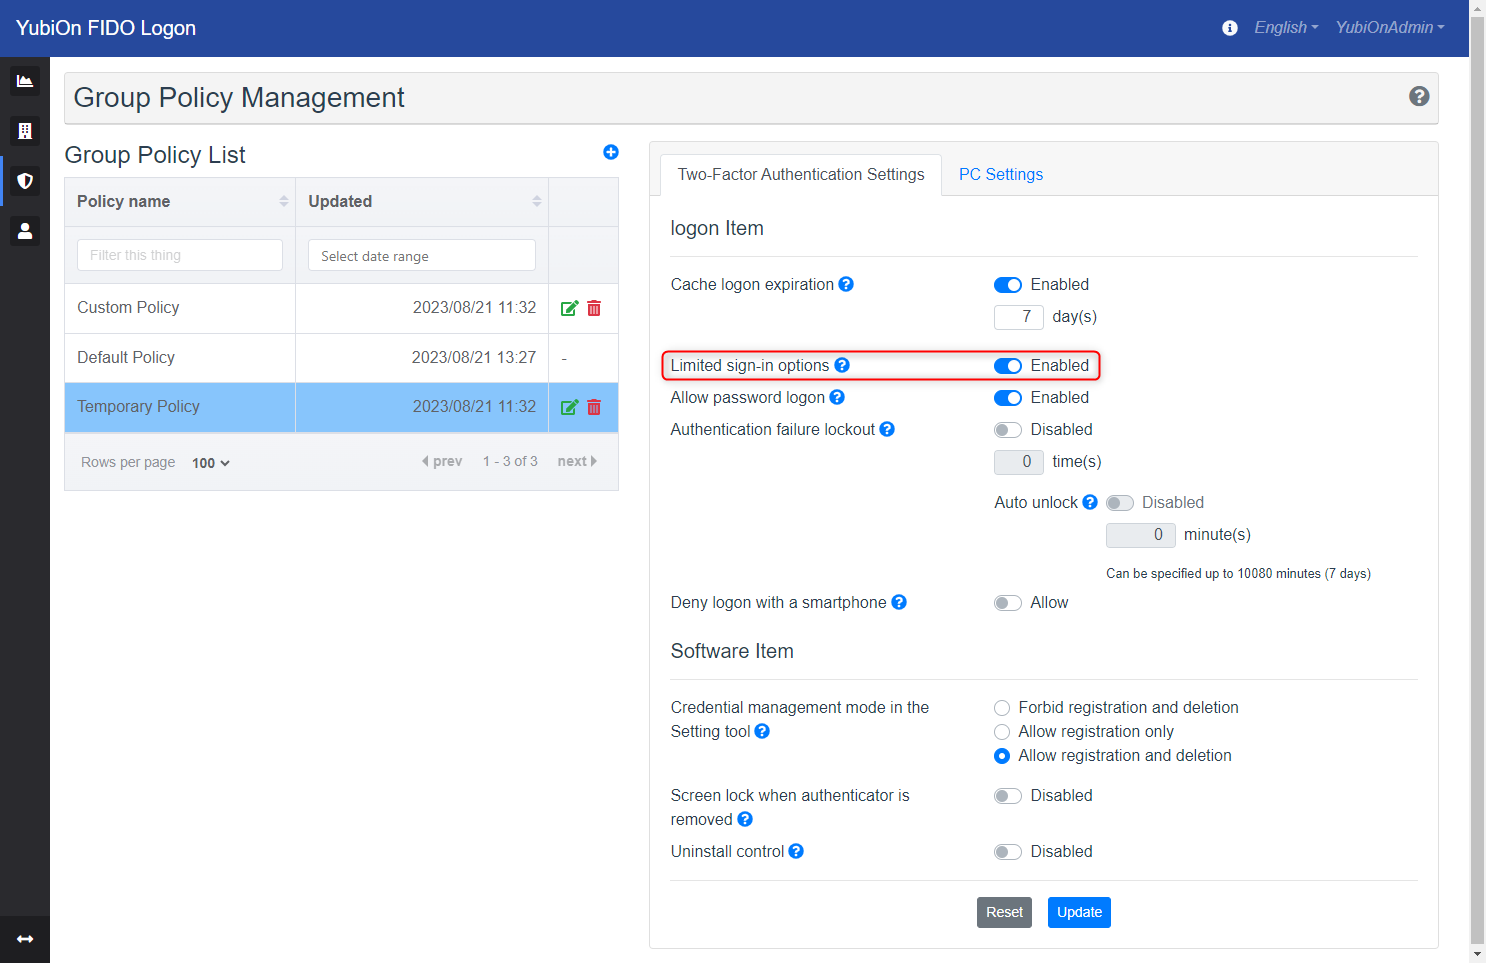Select the Default Policy row name
Image resolution: width=1486 pixels, height=963 pixels.
click(x=126, y=358)
